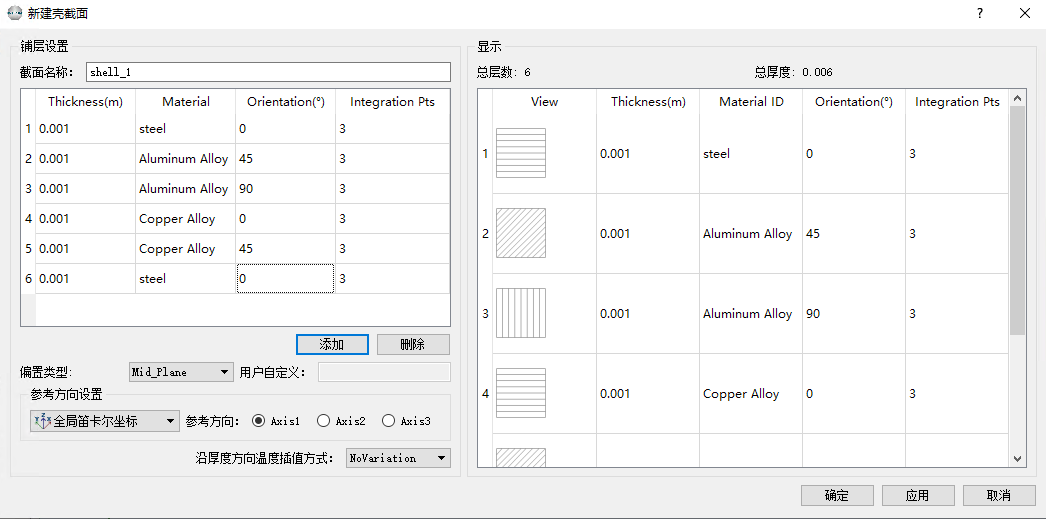The height and width of the screenshot is (519, 1046).
Task: Select the layer 1 horizontal hatch view thumbnail
Action: [520, 153]
